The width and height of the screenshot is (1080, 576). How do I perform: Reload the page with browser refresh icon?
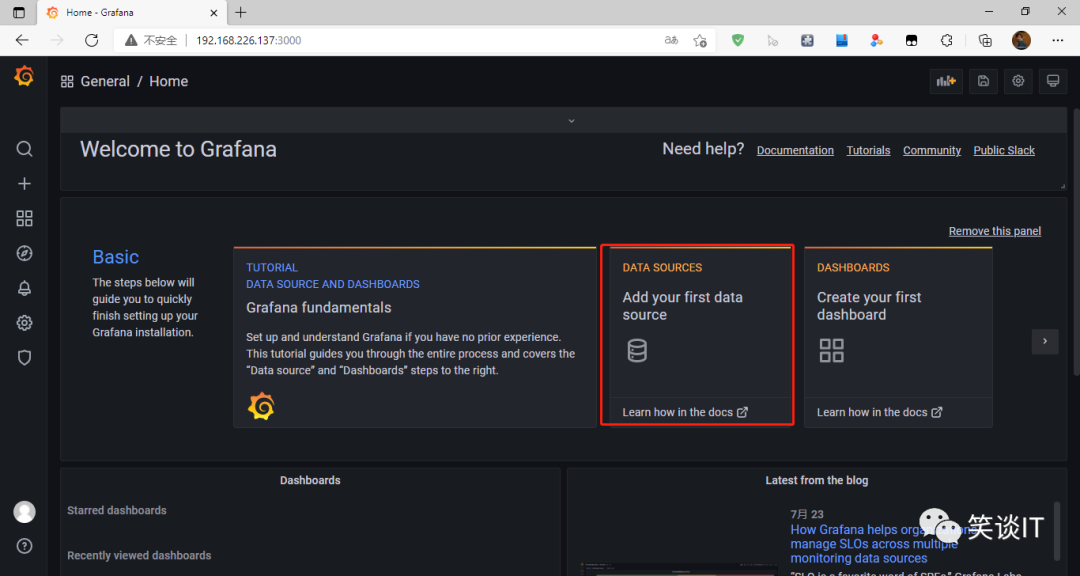(92, 40)
